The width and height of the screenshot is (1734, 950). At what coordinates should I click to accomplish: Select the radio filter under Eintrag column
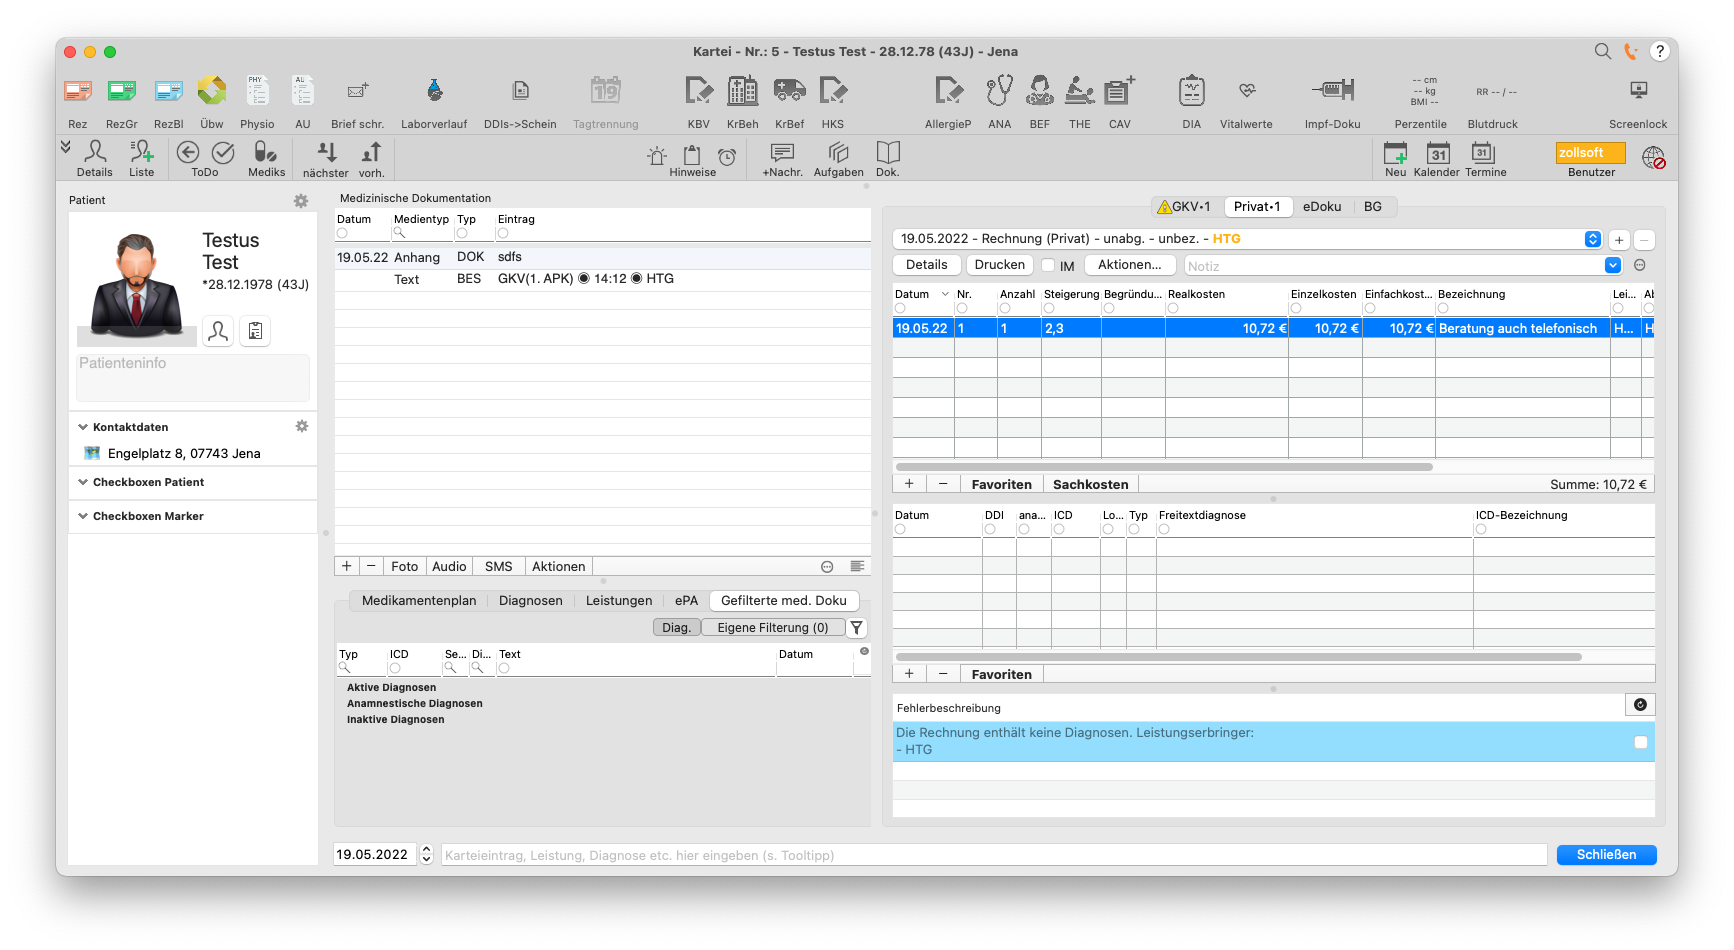point(503,233)
